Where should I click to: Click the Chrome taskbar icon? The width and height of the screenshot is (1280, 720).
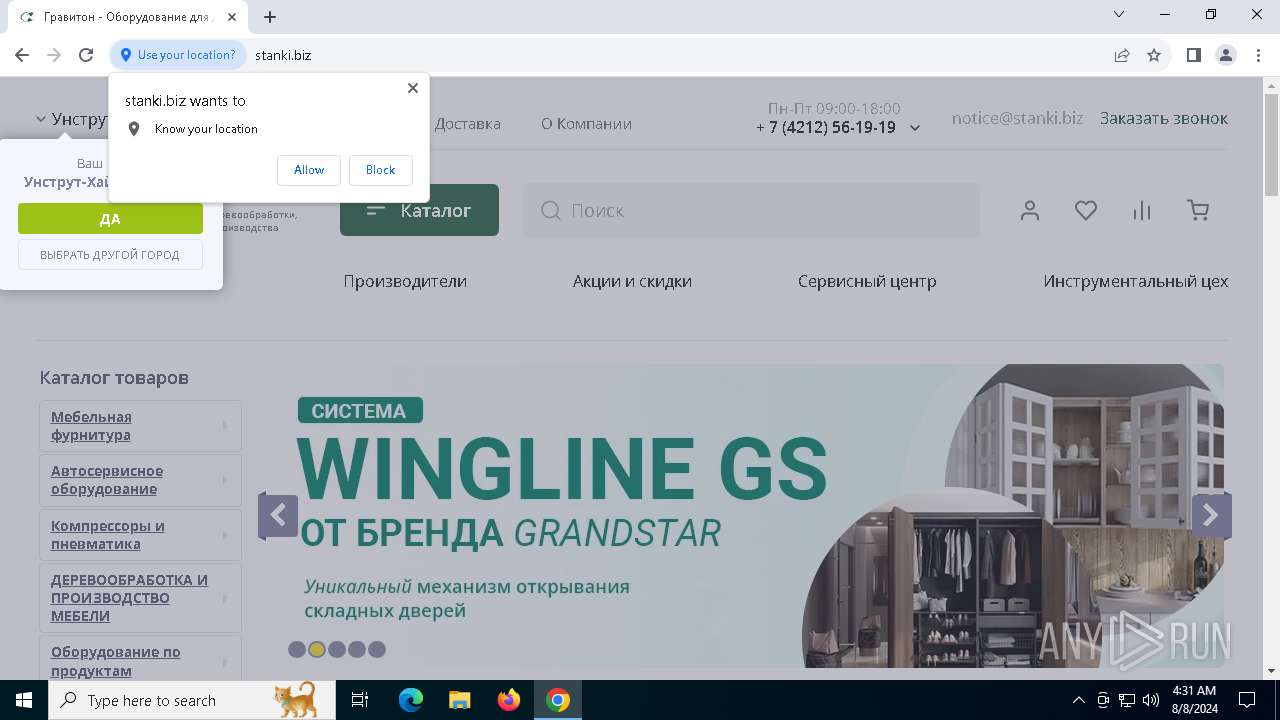558,700
